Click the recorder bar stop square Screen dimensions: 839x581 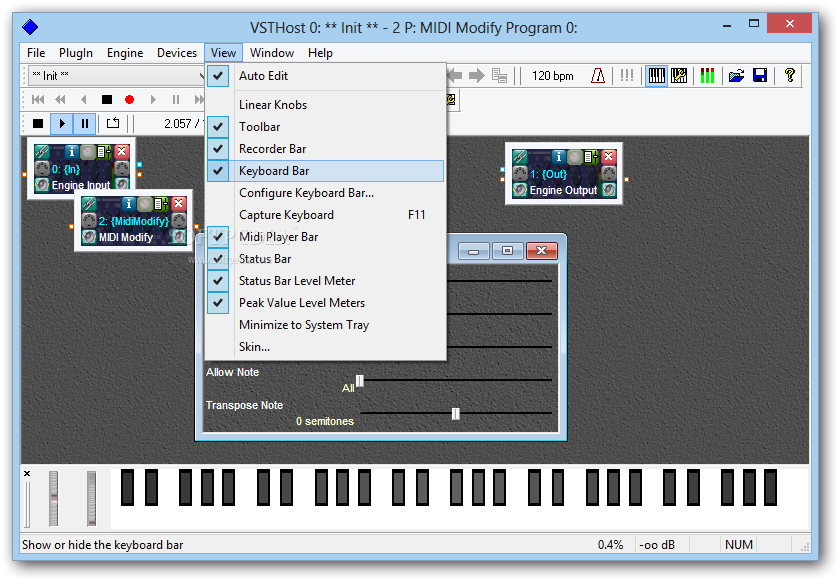106,100
